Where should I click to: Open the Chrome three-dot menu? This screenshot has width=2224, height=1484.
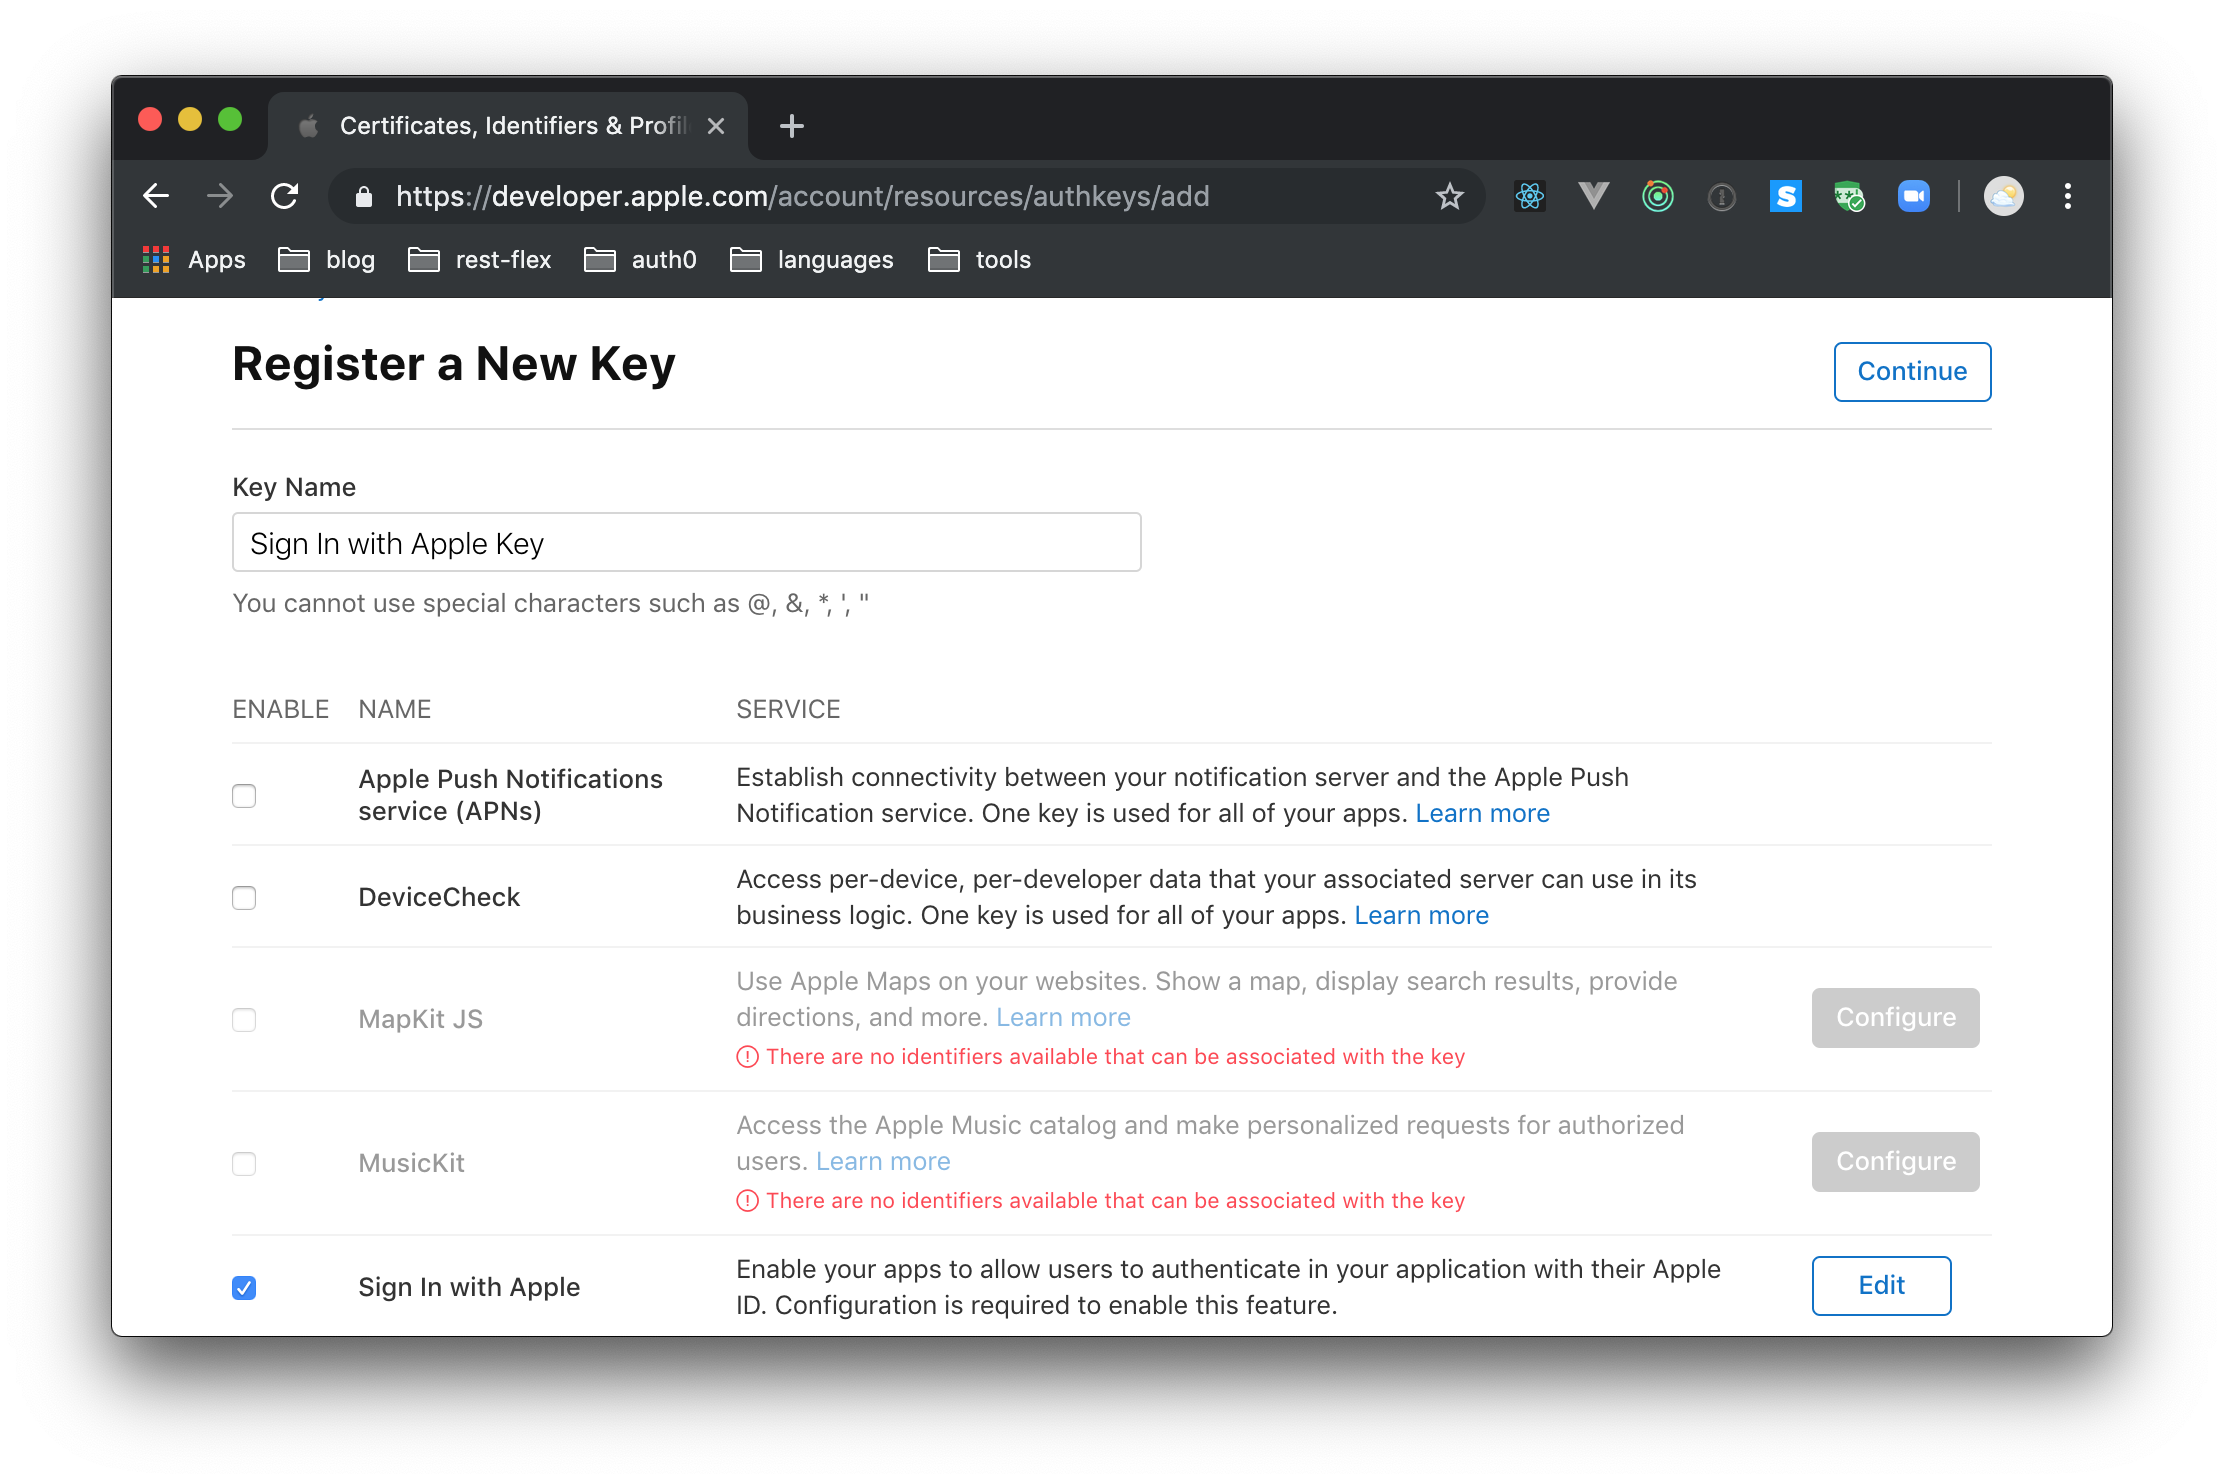(2068, 196)
